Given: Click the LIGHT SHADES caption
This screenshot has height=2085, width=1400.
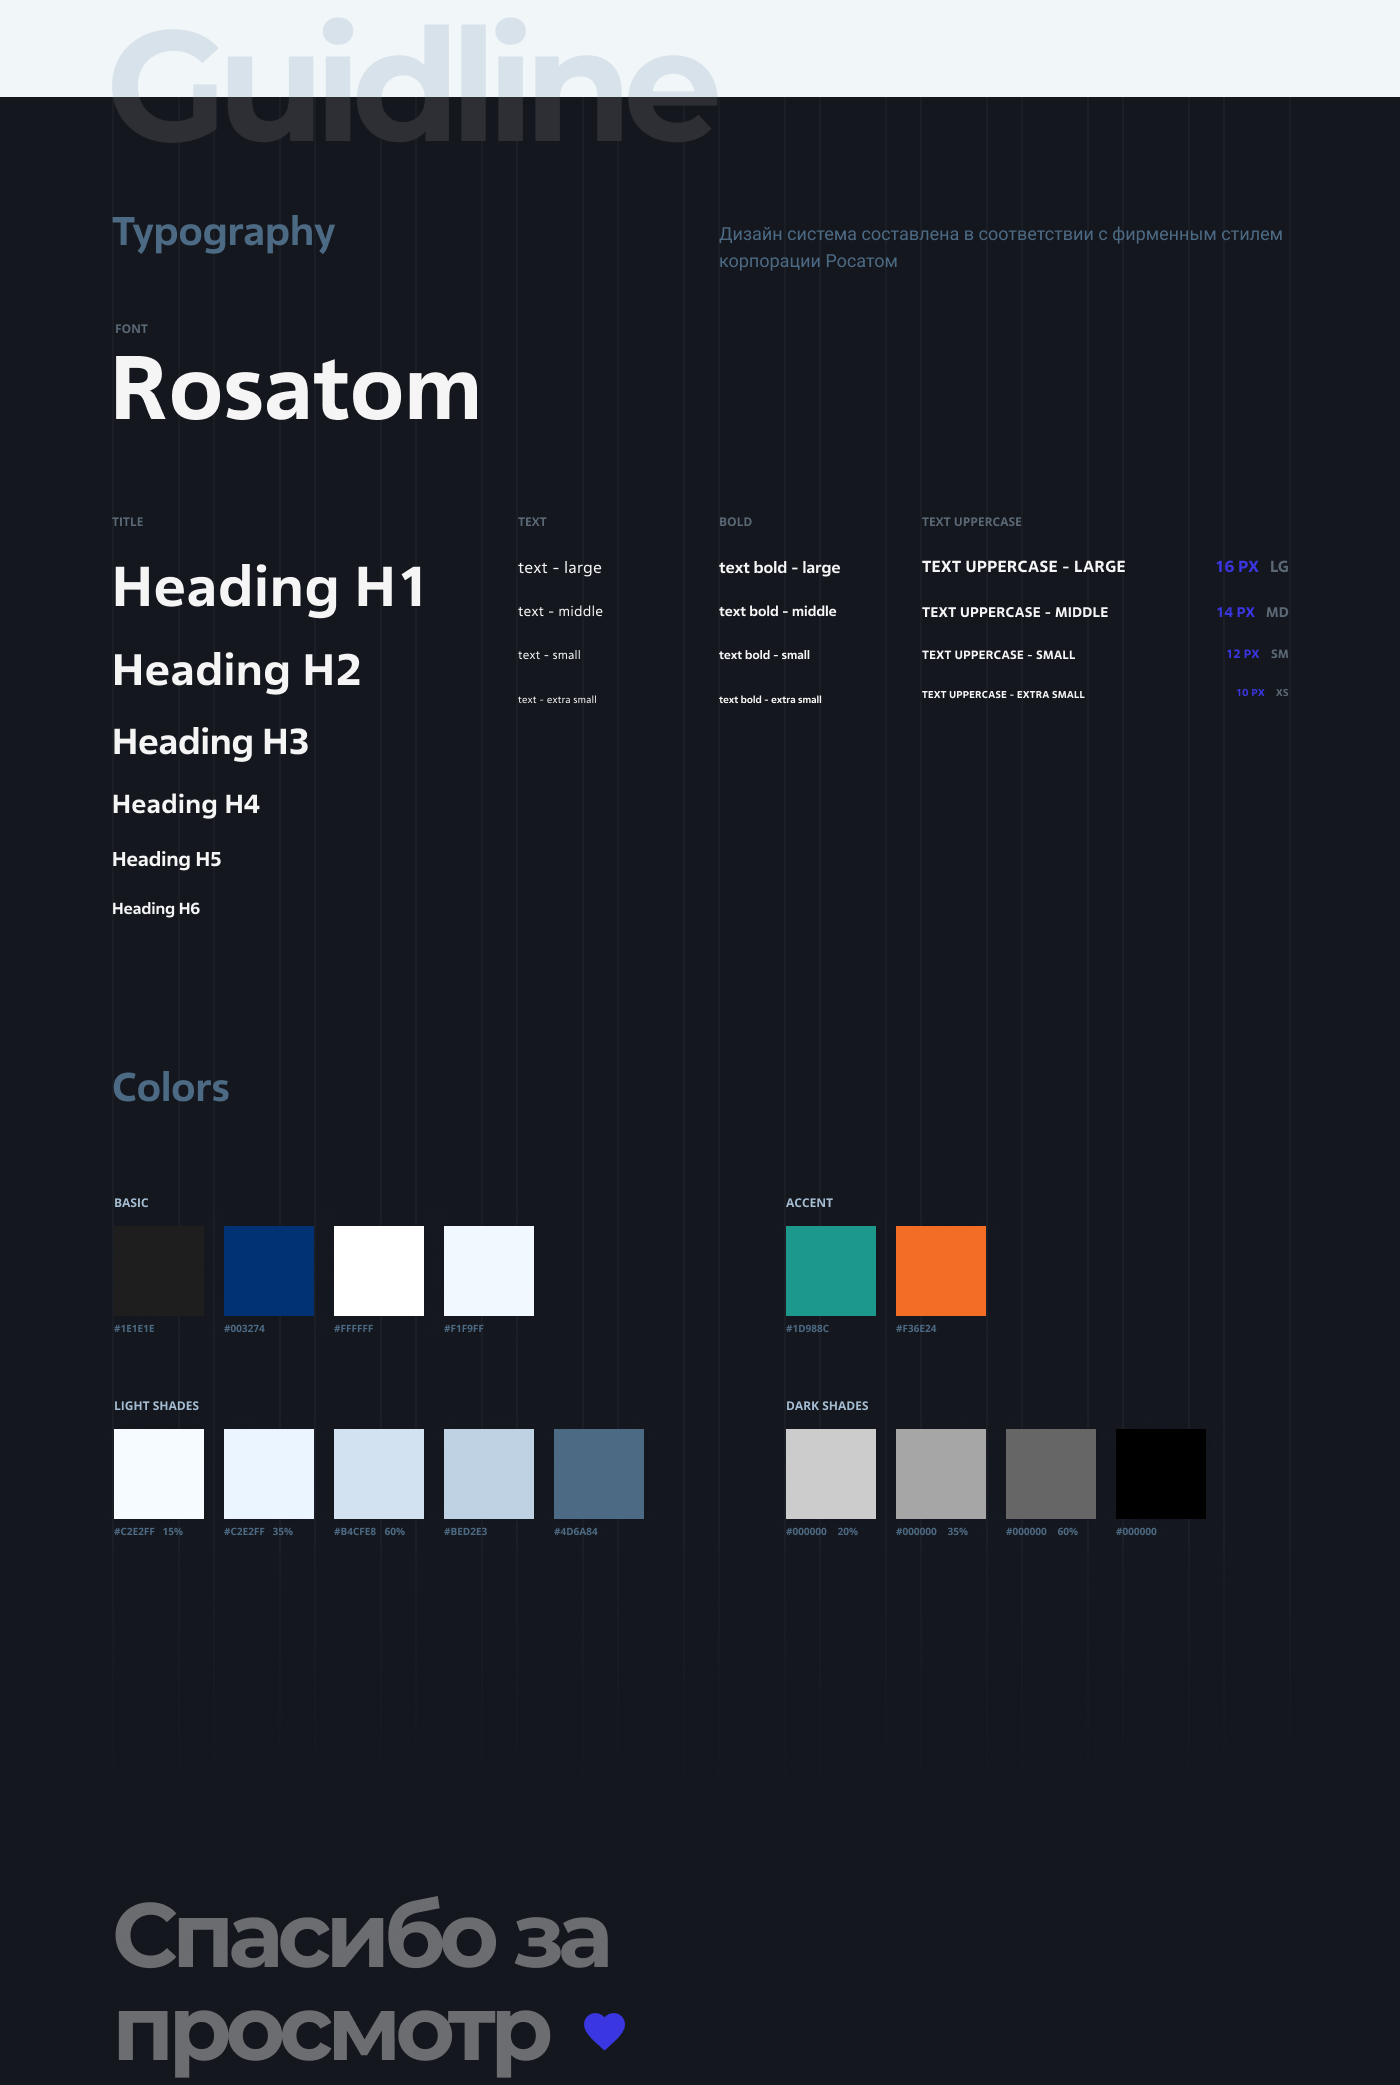Looking at the screenshot, I should click(157, 1406).
